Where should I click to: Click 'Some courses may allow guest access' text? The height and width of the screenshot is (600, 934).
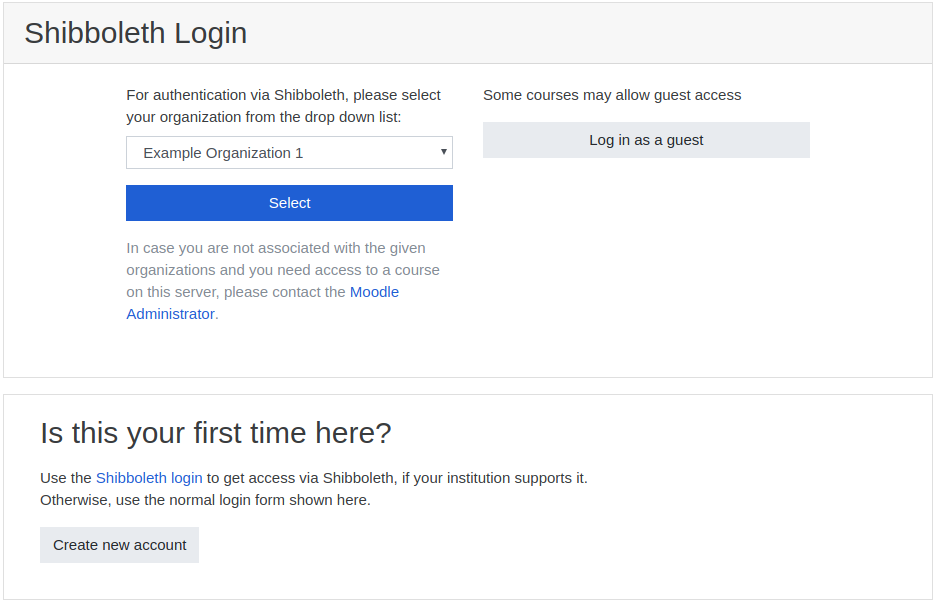tap(612, 95)
